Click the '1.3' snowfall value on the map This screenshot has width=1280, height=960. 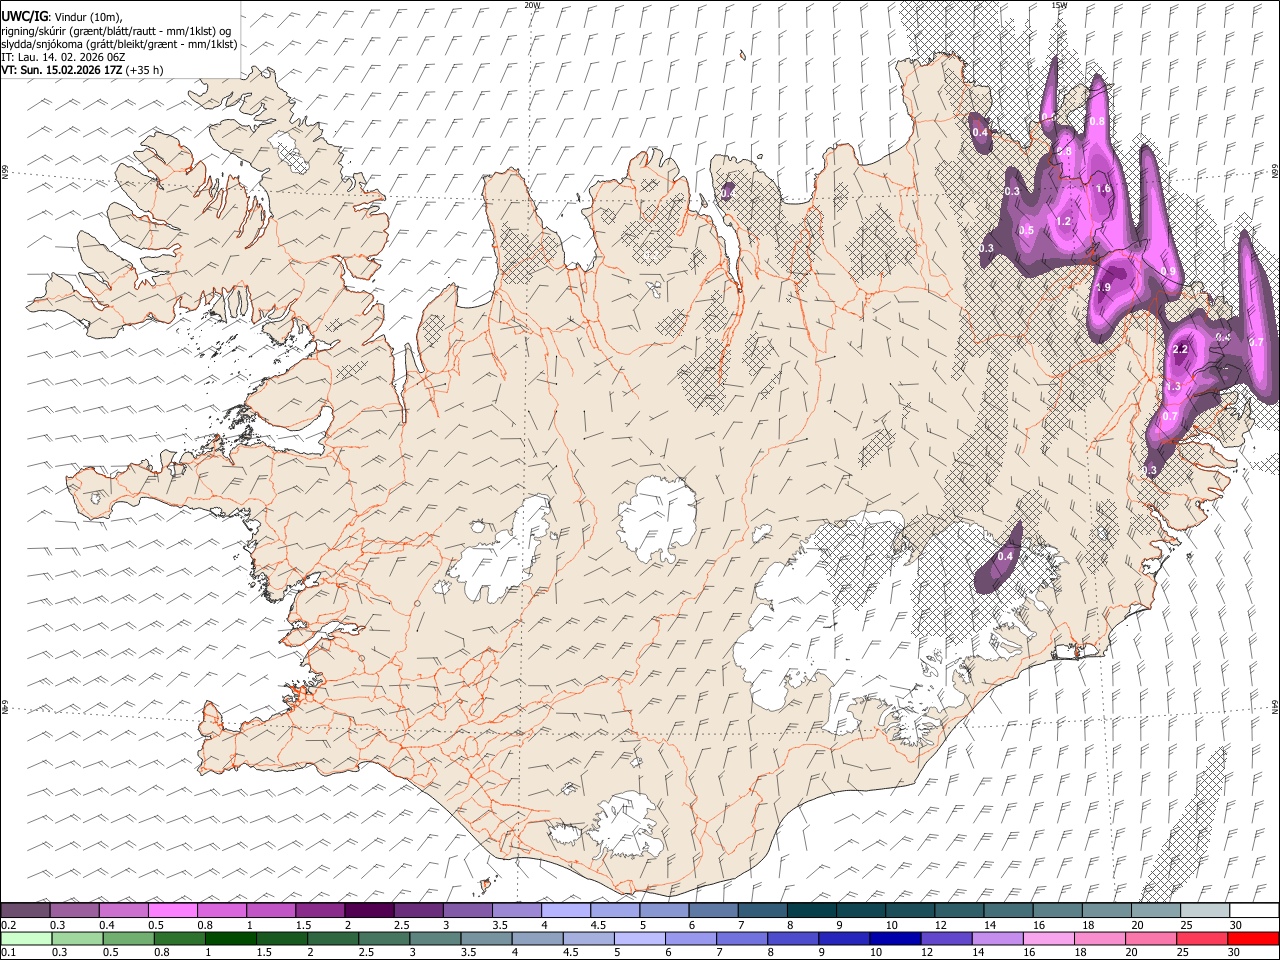coord(1173,386)
